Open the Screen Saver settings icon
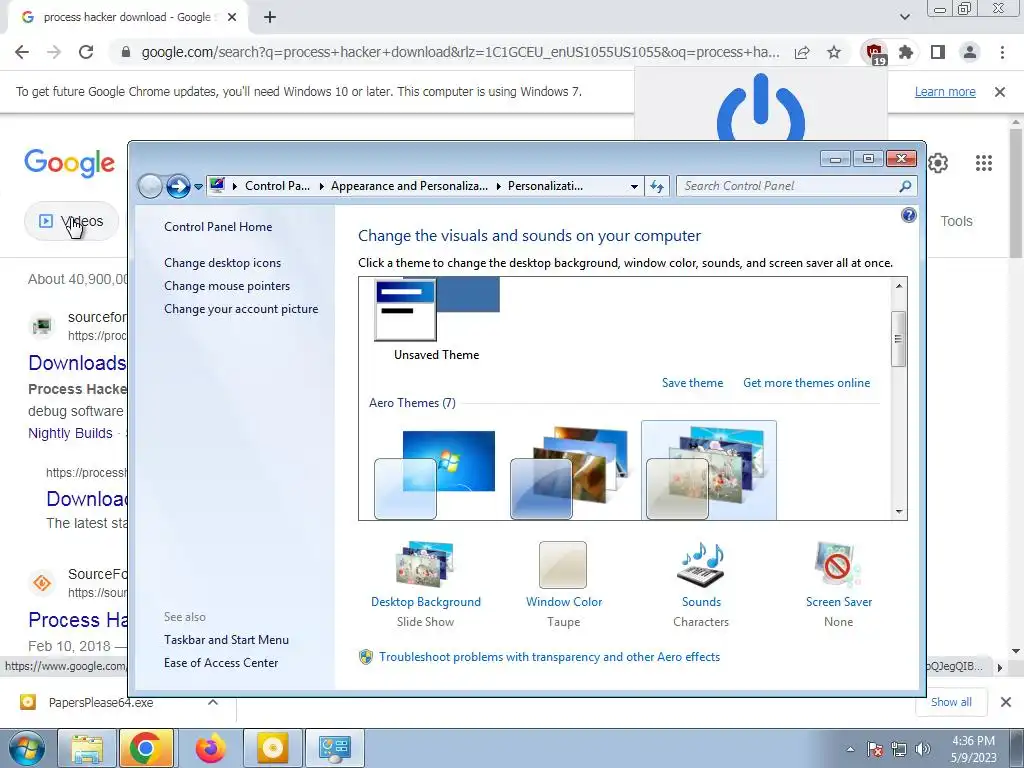Screen dimensions: 1024x768 pos(838,564)
